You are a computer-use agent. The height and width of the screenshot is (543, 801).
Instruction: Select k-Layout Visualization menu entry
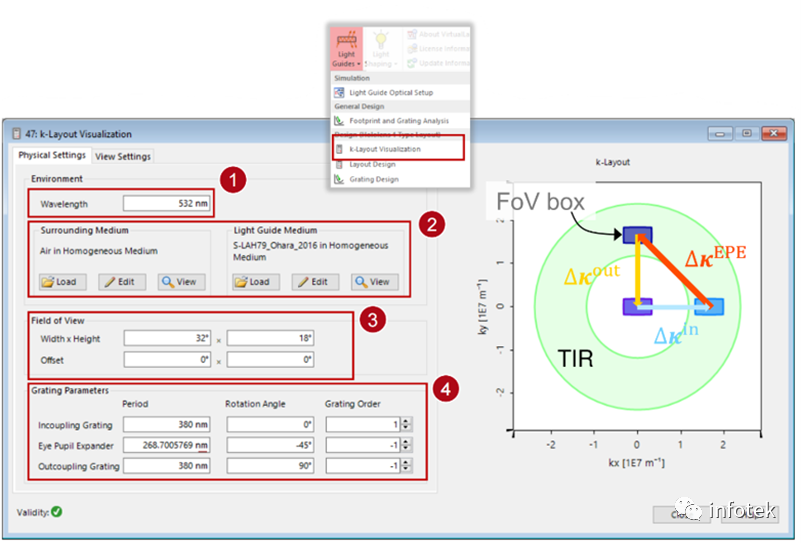click(385, 149)
